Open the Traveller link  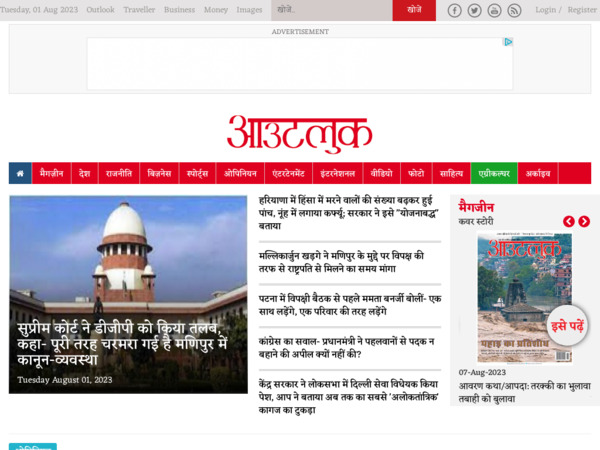pyautogui.click(x=139, y=10)
